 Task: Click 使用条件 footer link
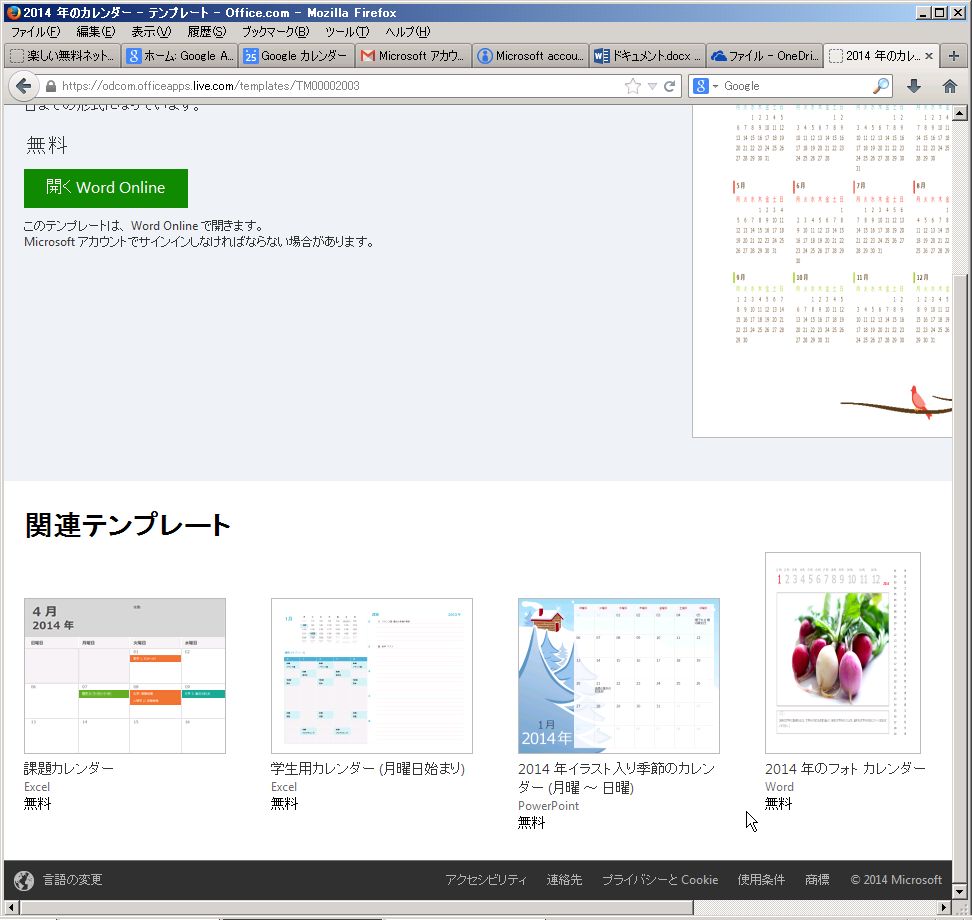click(x=761, y=880)
